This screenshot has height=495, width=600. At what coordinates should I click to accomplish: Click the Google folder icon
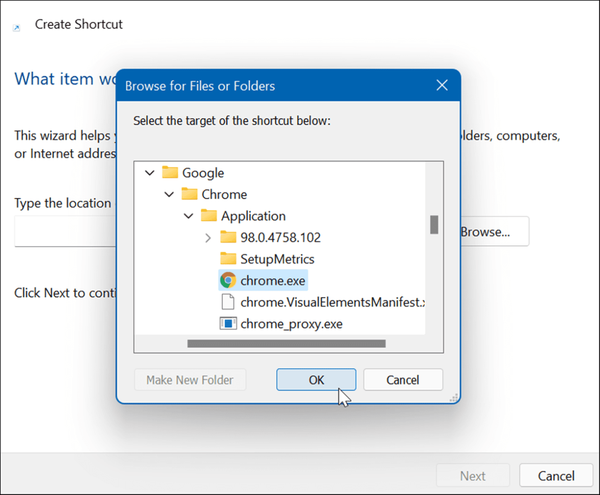click(x=169, y=173)
